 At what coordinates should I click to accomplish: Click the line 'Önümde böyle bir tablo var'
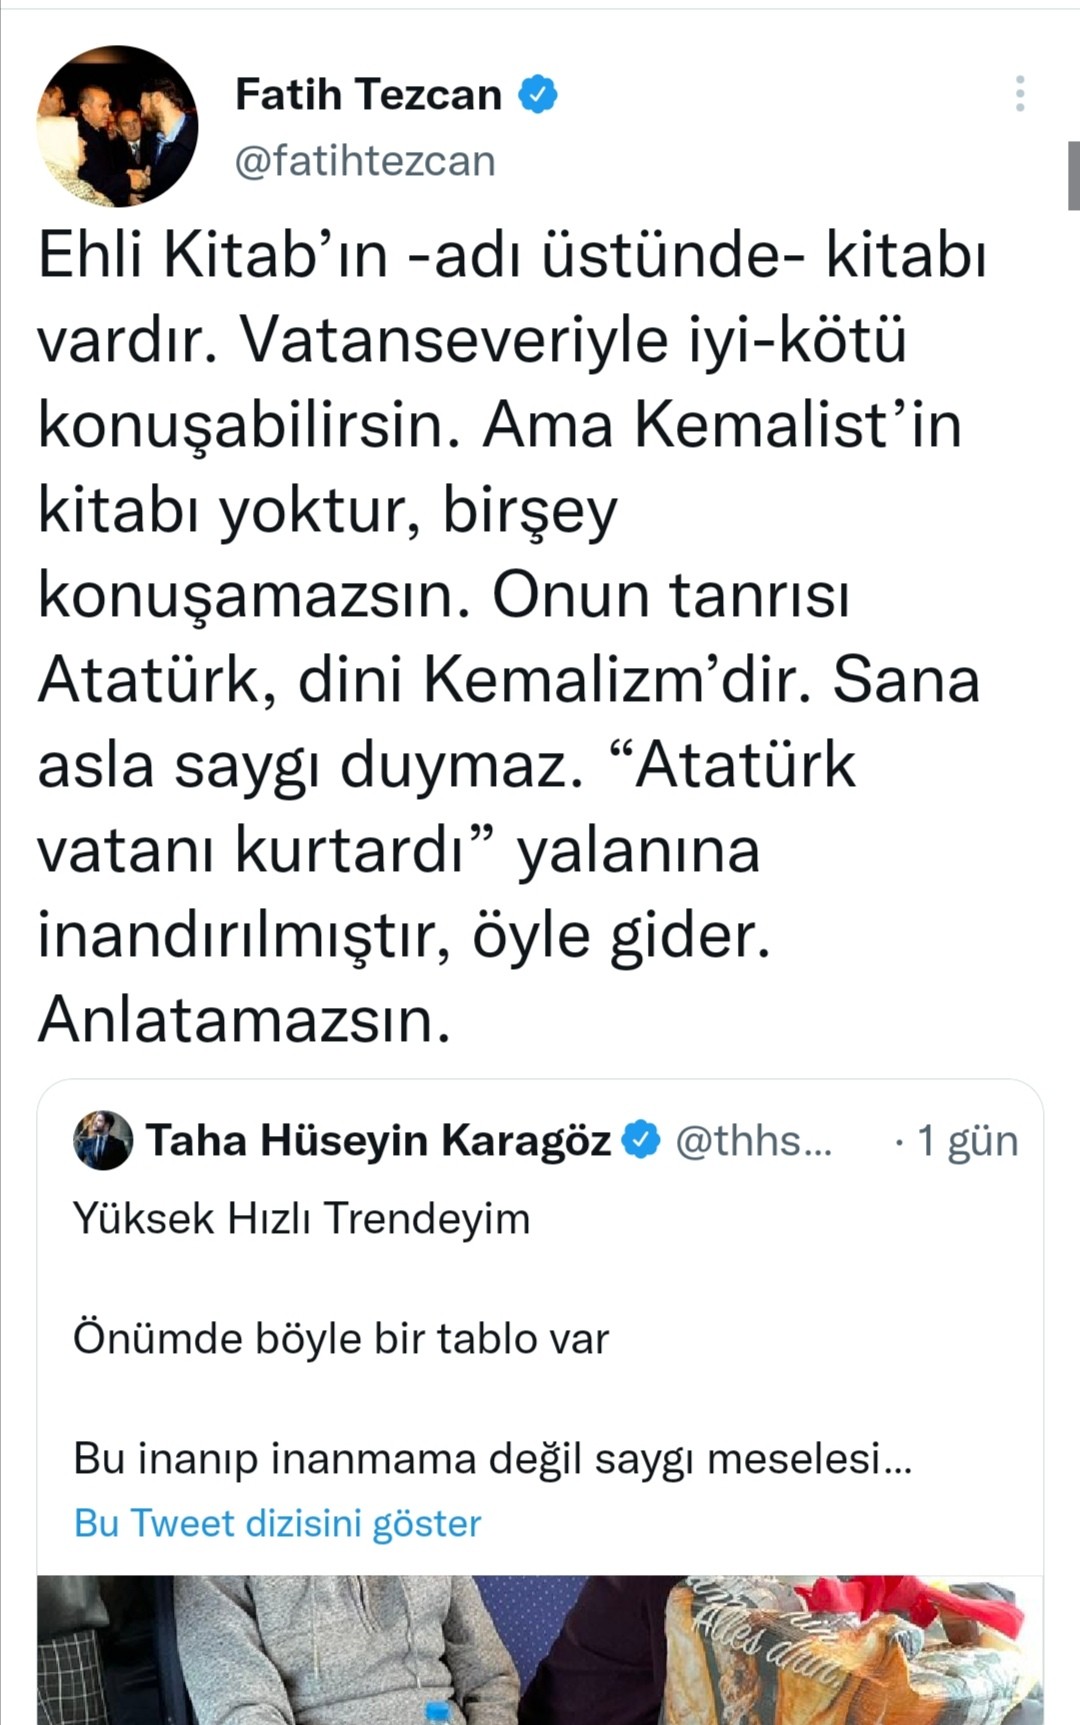pyautogui.click(x=341, y=1339)
